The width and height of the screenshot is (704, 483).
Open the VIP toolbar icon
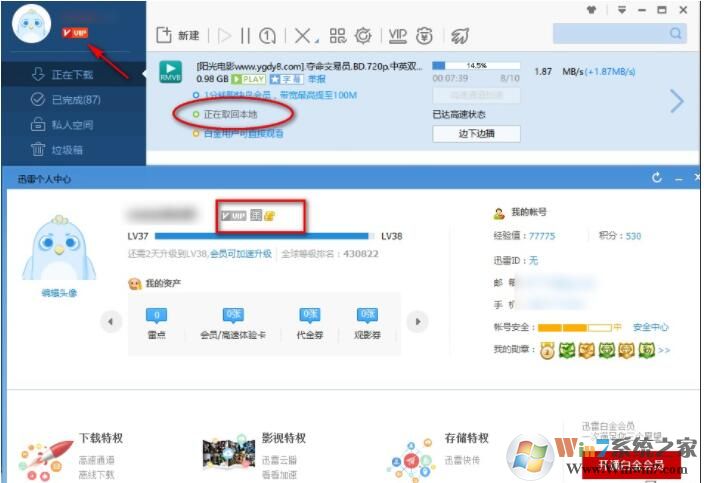tap(397, 35)
